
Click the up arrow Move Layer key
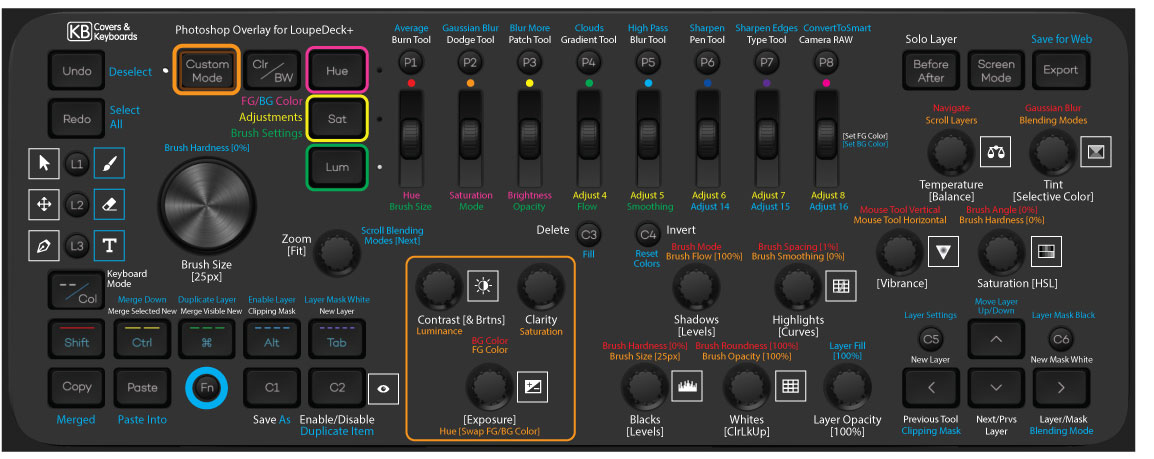[x=996, y=339]
